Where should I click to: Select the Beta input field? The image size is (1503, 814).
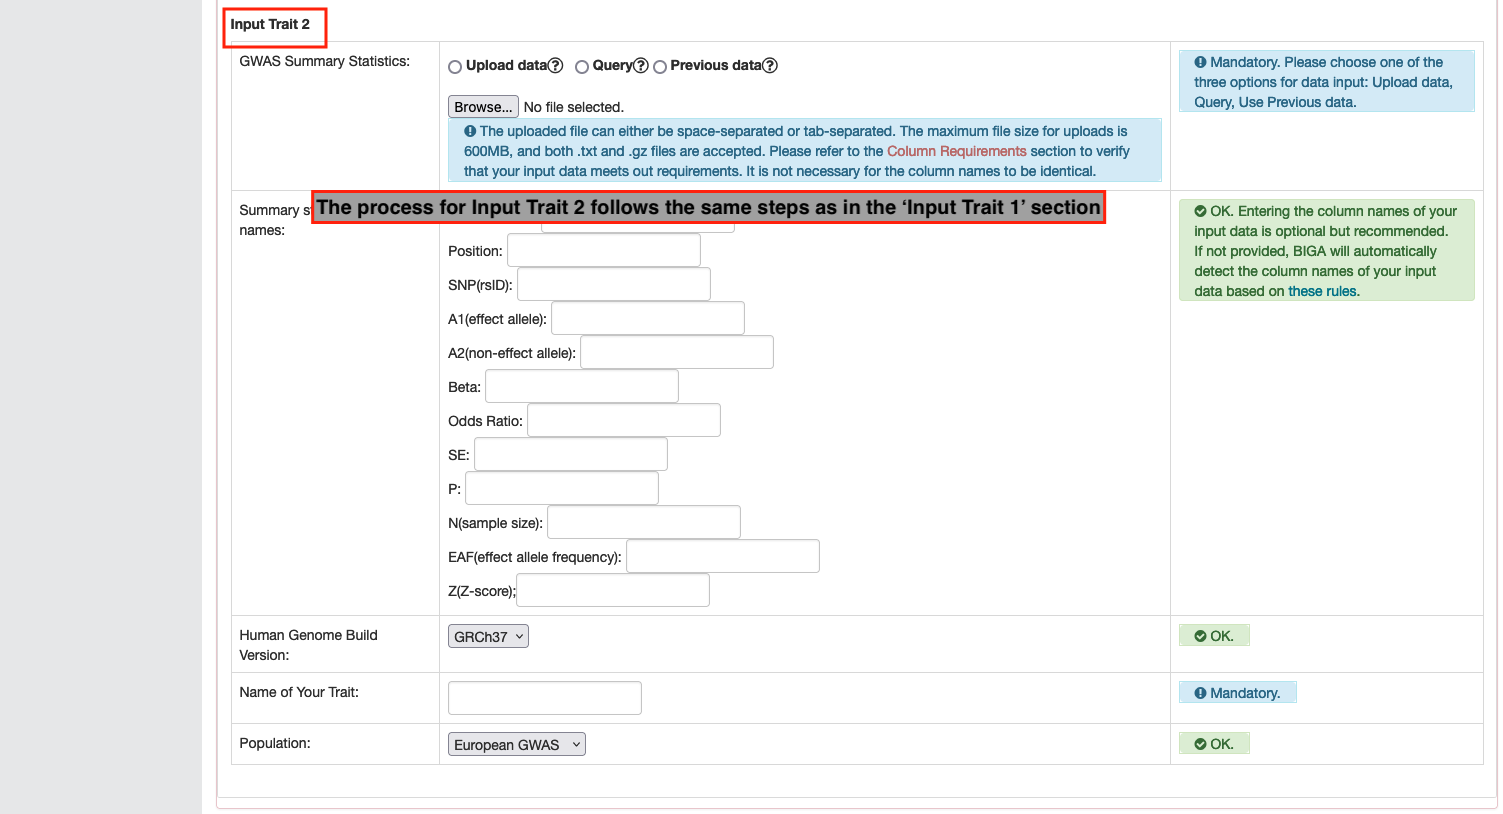(x=581, y=387)
